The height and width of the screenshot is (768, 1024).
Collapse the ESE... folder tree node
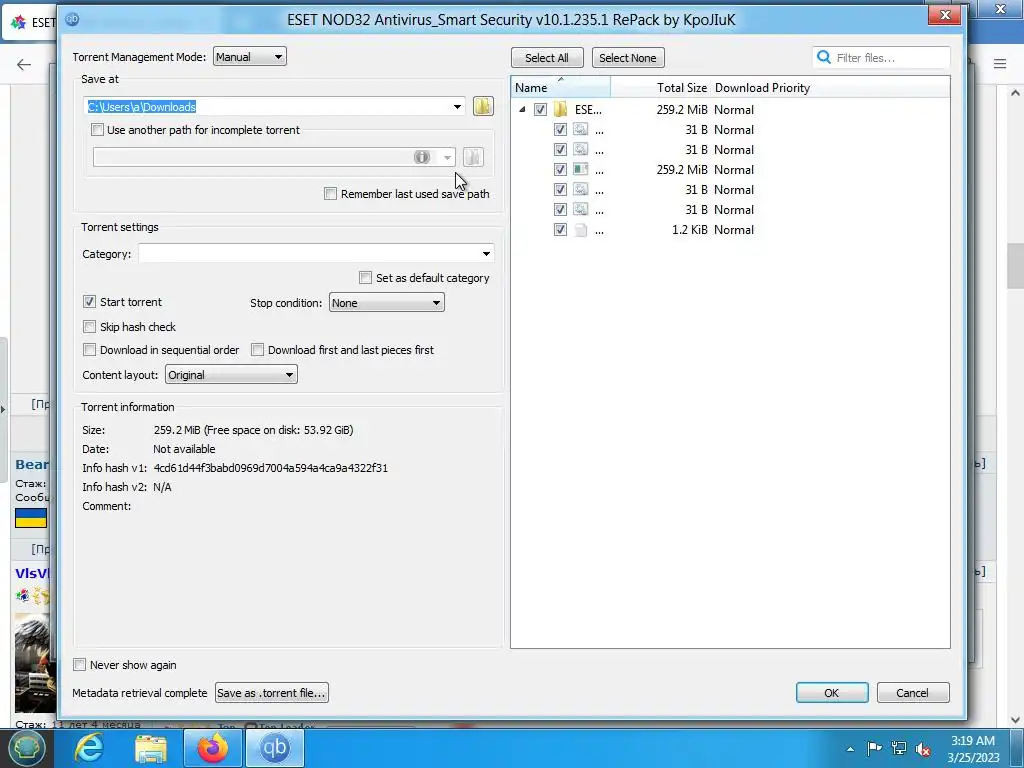tap(522, 110)
